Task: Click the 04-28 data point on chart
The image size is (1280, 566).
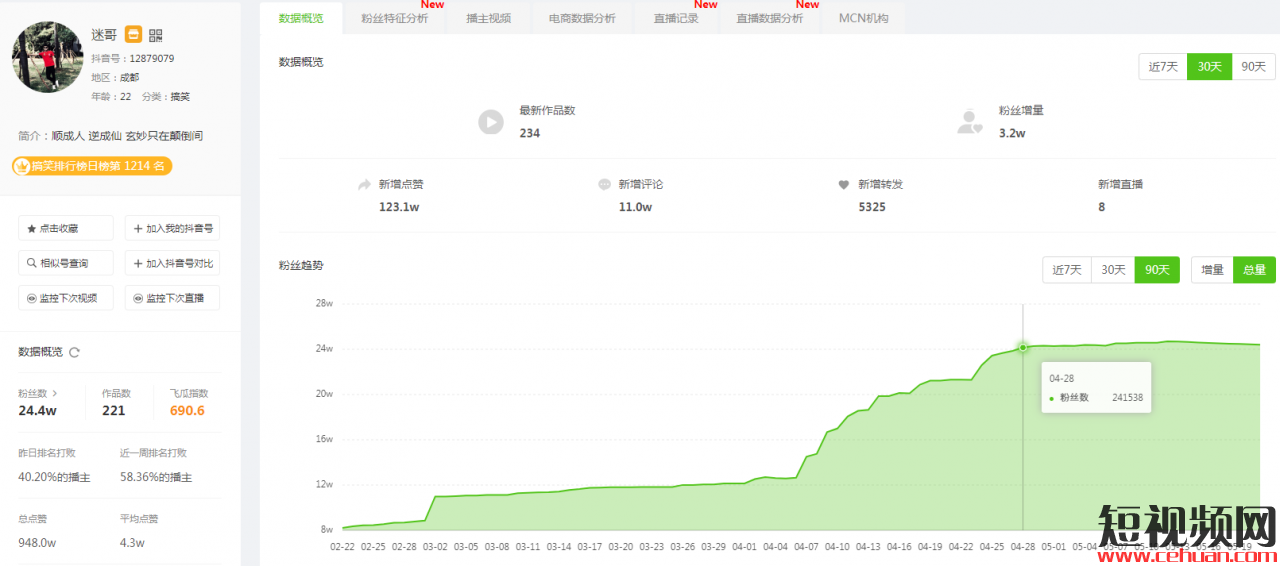Action: (1023, 347)
